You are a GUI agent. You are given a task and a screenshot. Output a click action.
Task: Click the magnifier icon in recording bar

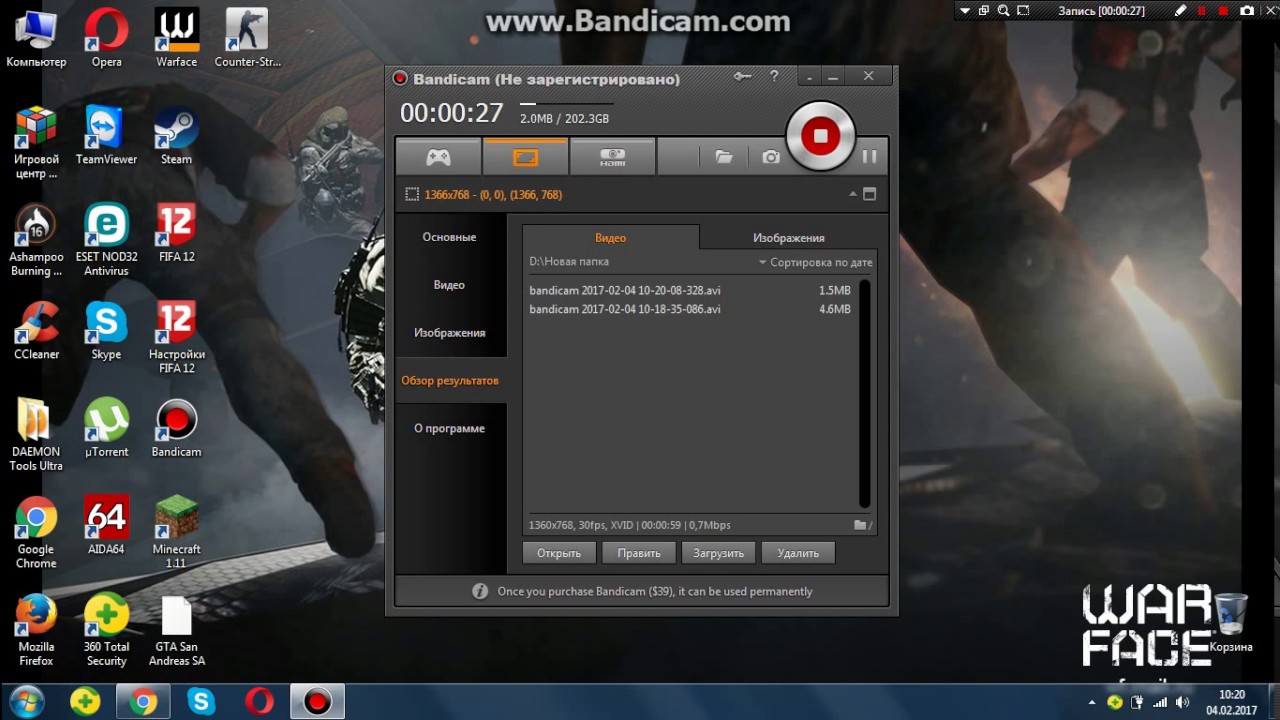tap(1003, 11)
